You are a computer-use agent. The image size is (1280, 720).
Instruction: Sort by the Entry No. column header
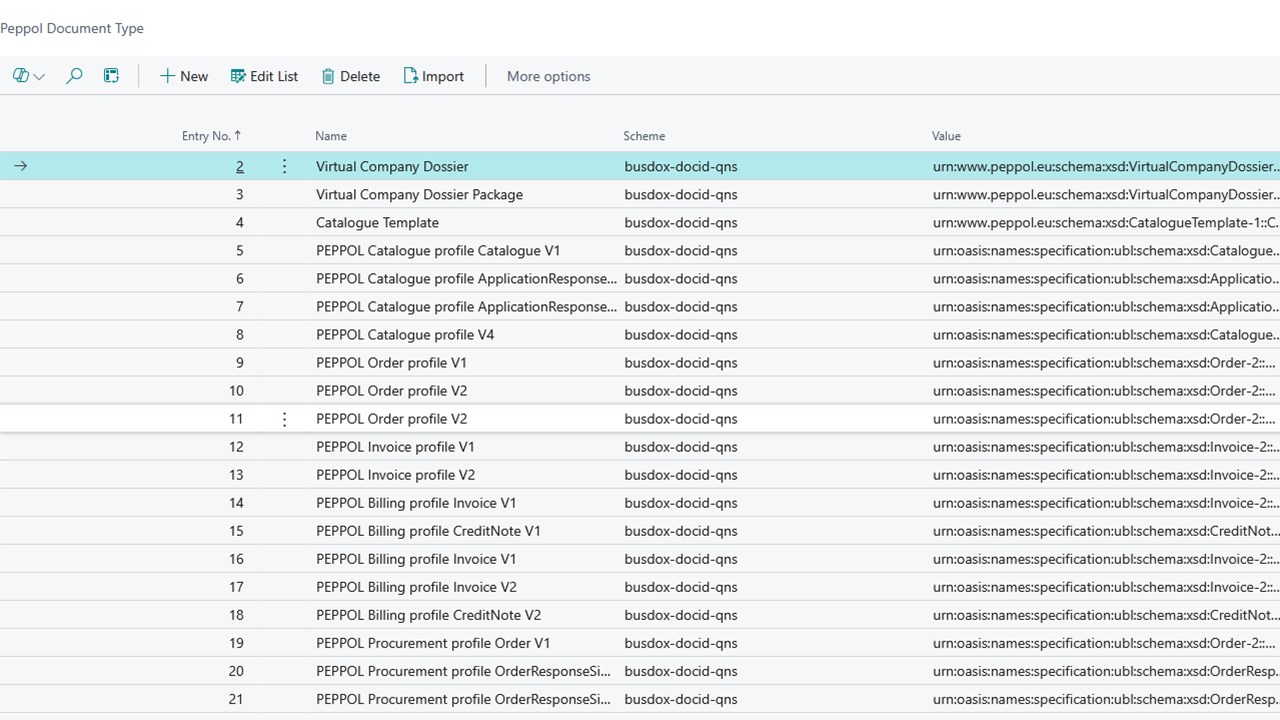(x=212, y=136)
